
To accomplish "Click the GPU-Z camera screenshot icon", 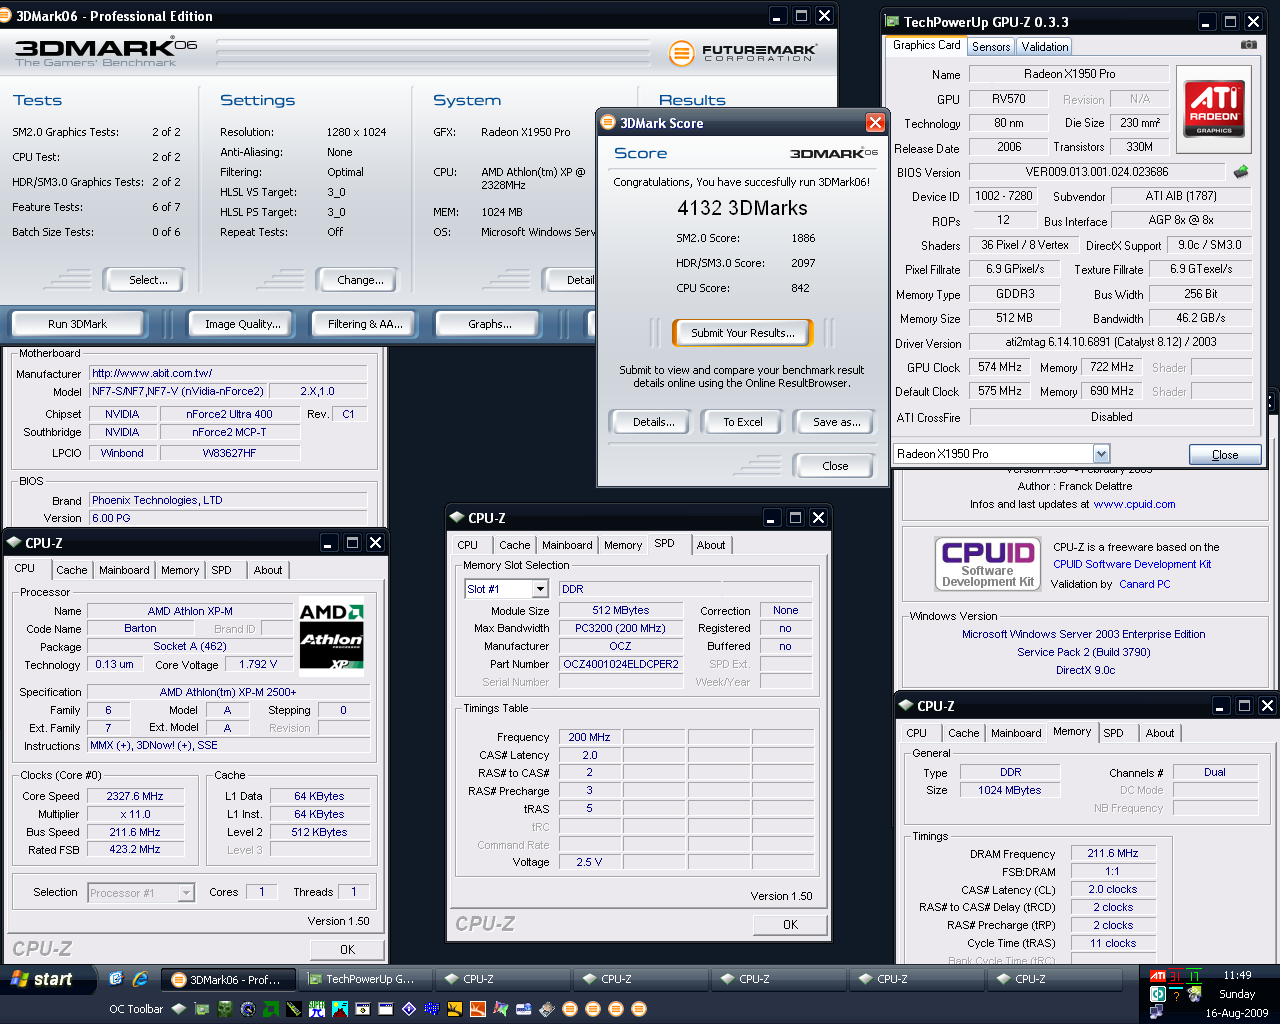I will [1249, 45].
